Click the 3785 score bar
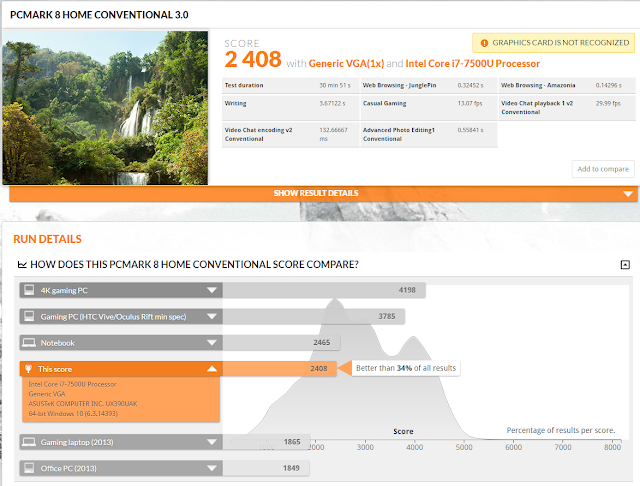 (x=314, y=316)
